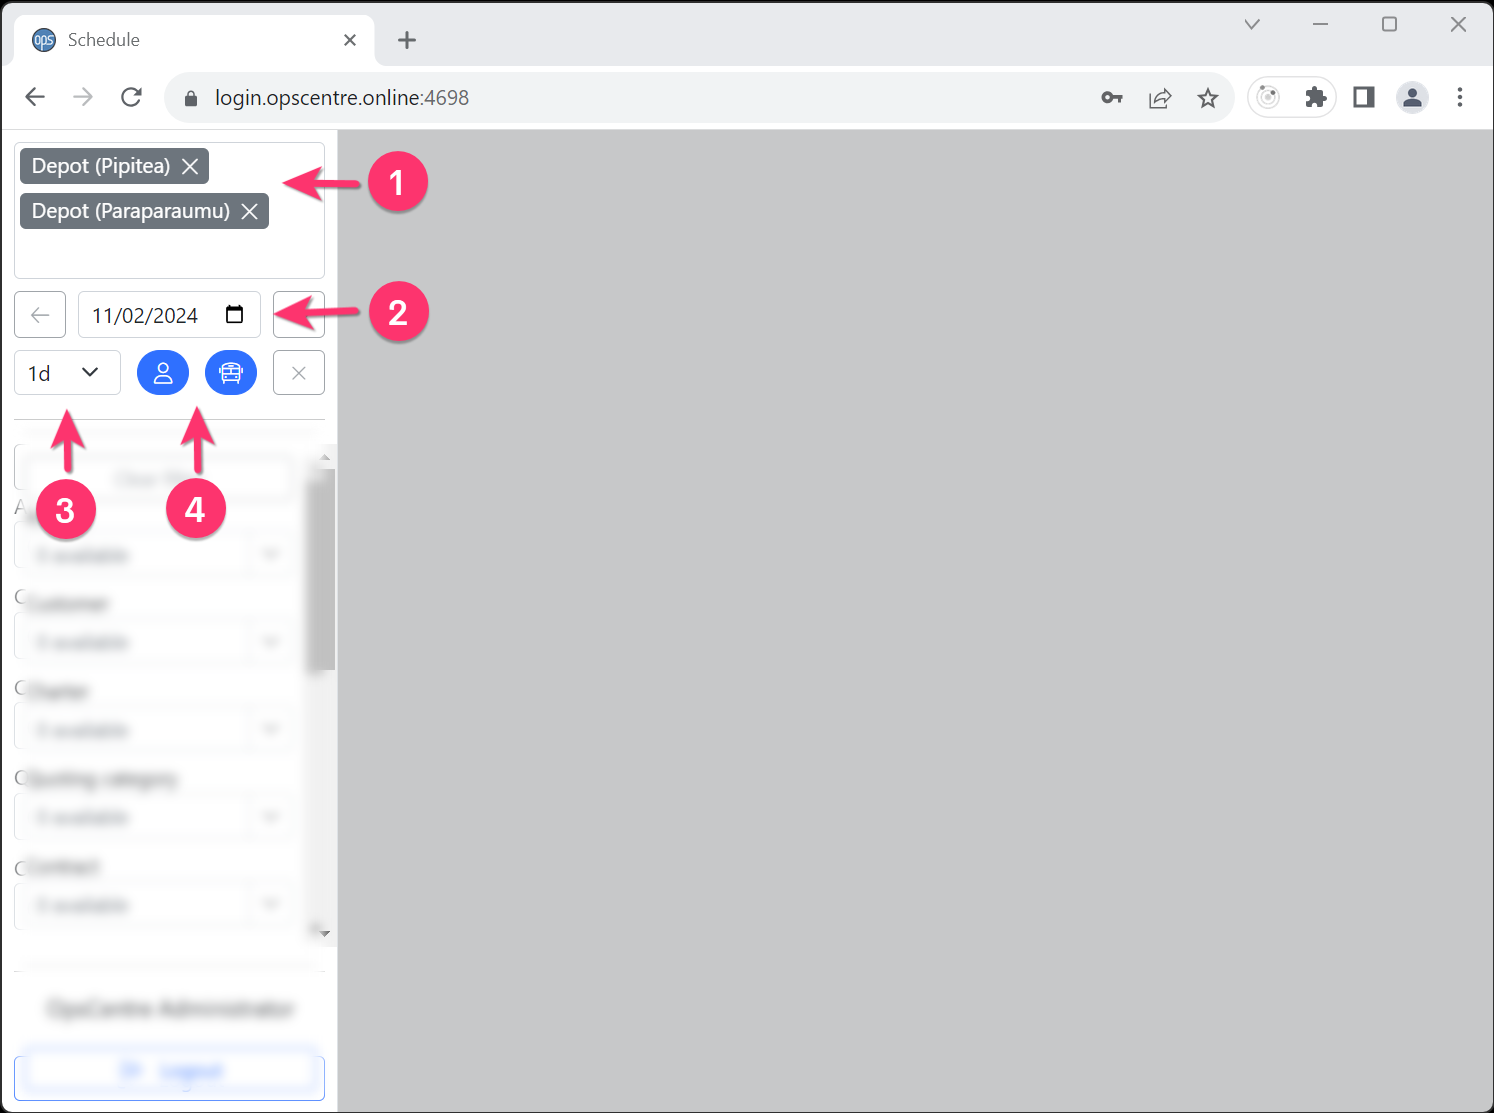The image size is (1494, 1113).
Task: Remove the Depot (Pipitea) filter chip
Action: pyautogui.click(x=189, y=165)
